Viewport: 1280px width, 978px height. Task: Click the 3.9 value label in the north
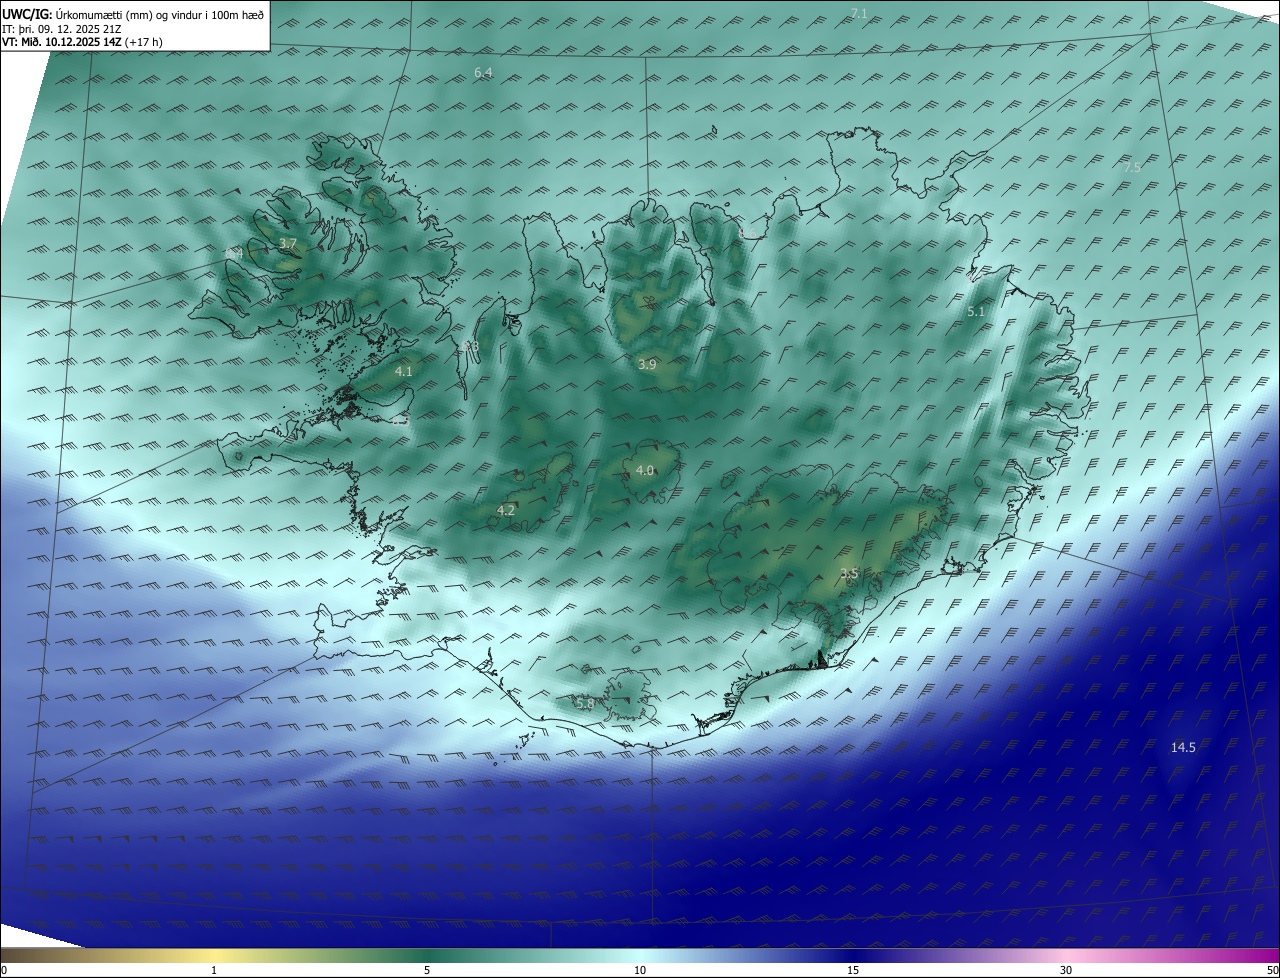[x=647, y=365]
